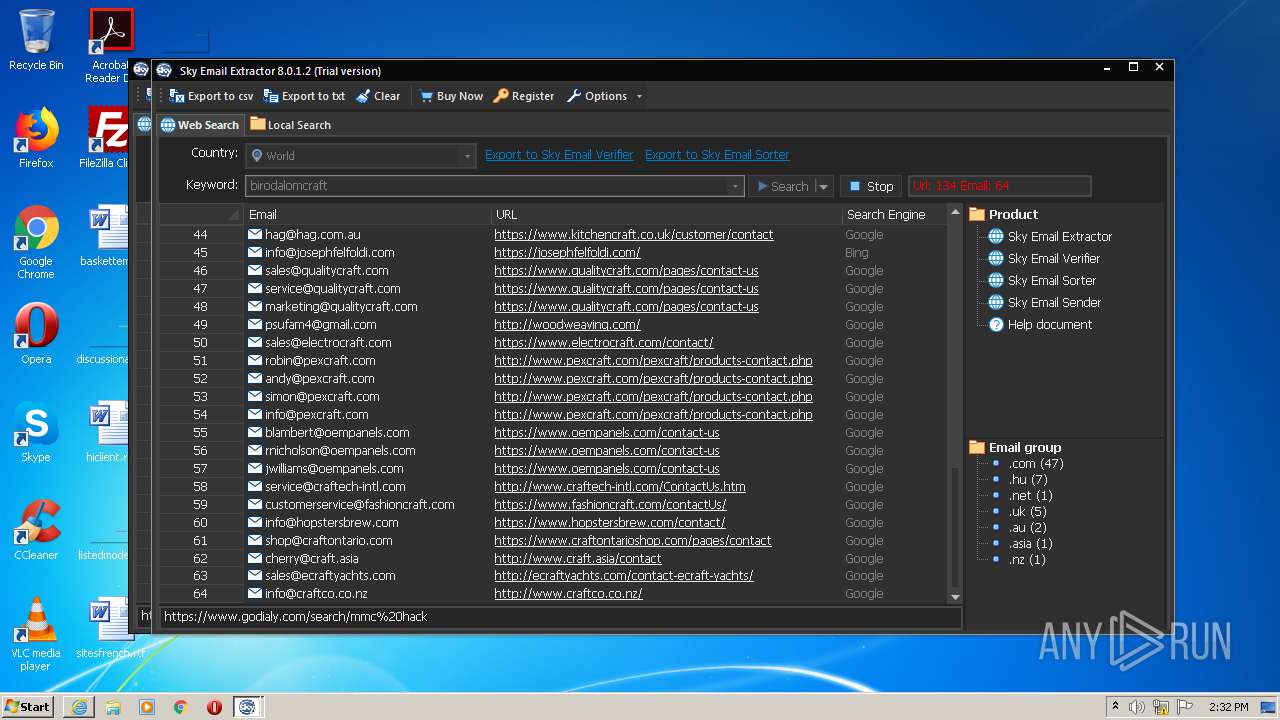Screen dimensions: 1280x720
Task: Click Sky Email Extractor taskbar icon
Action: pos(247,707)
